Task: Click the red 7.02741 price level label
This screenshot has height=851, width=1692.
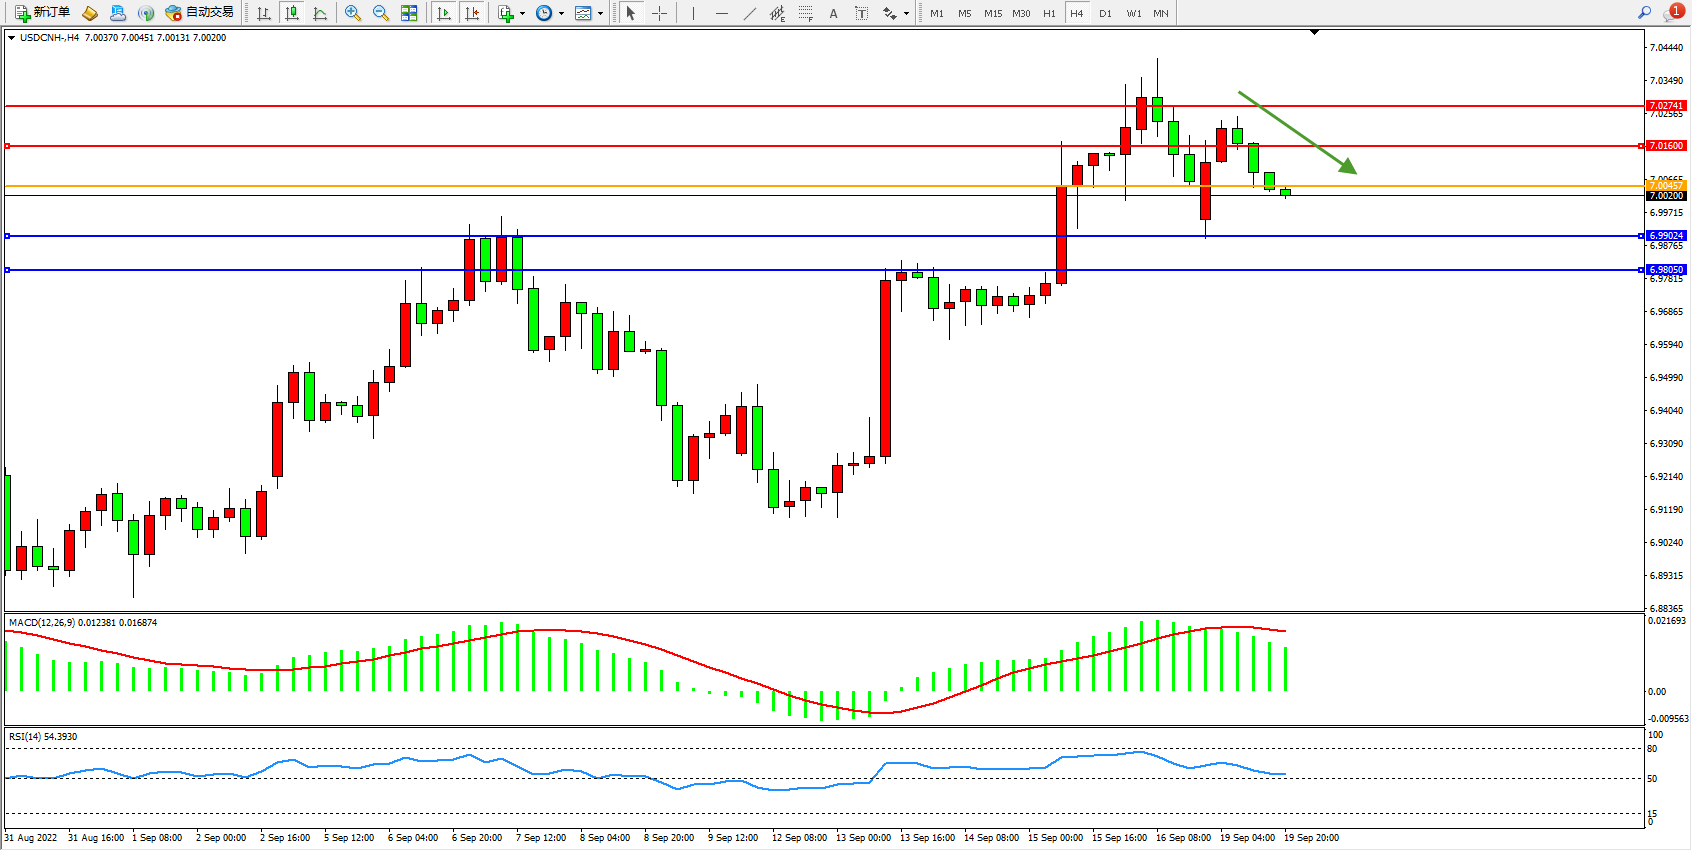Action: (x=1665, y=105)
